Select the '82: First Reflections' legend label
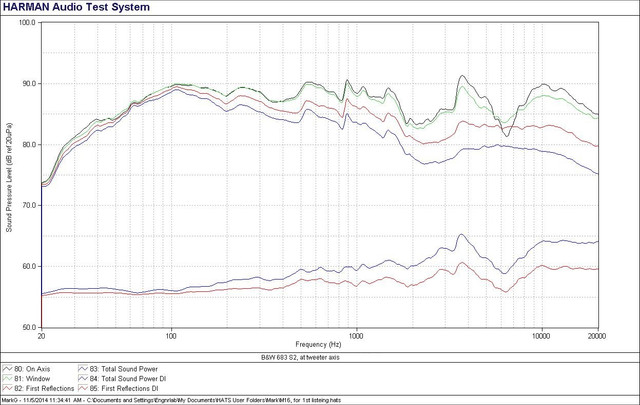Image resolution: width=640 pixels, height=405 pixels. (x=44, y=388)
